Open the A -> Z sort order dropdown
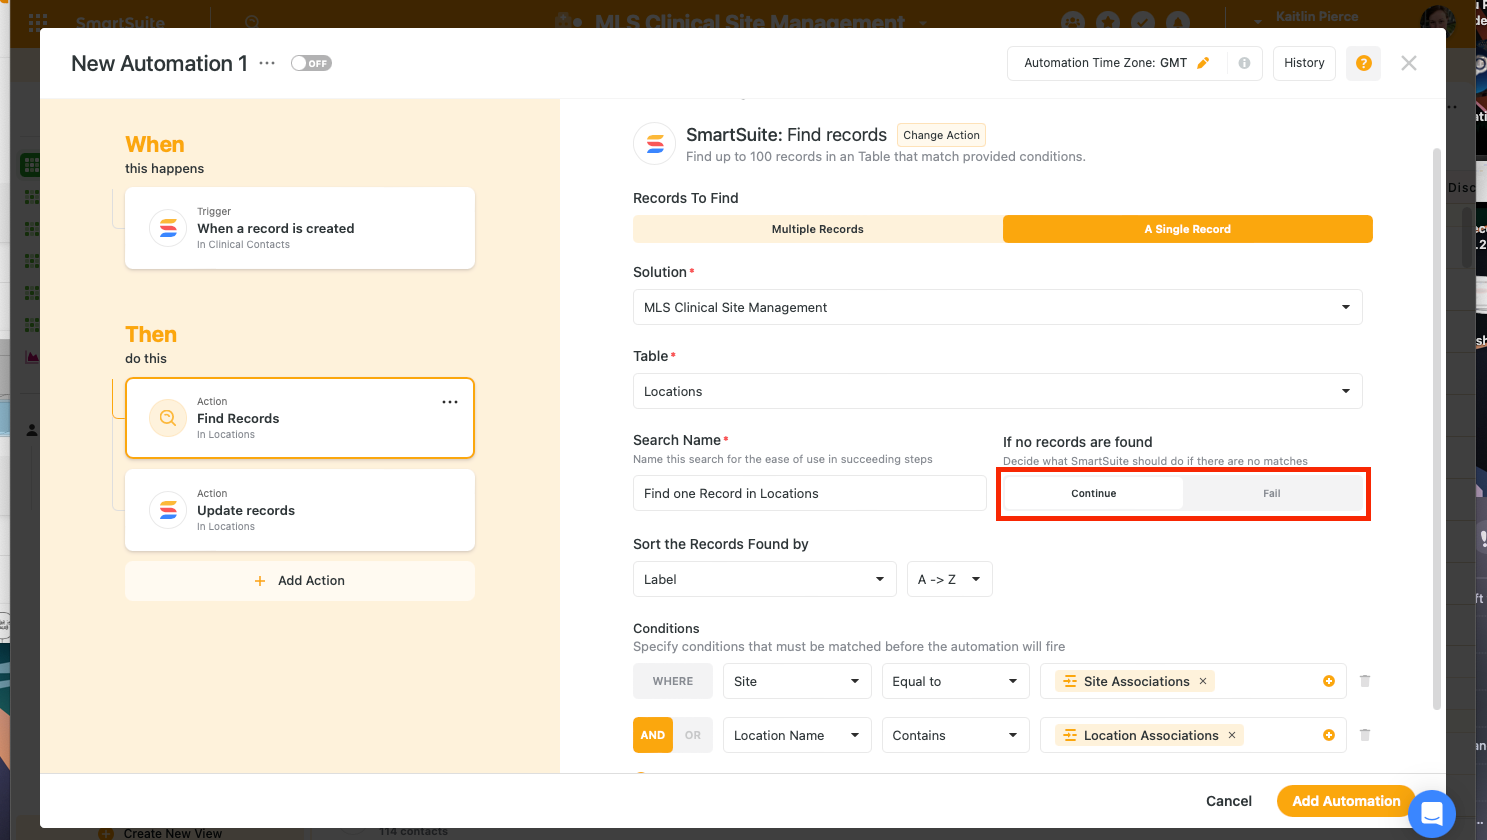The height and width of the screenshot is (840, 1487). click(950, 579)
